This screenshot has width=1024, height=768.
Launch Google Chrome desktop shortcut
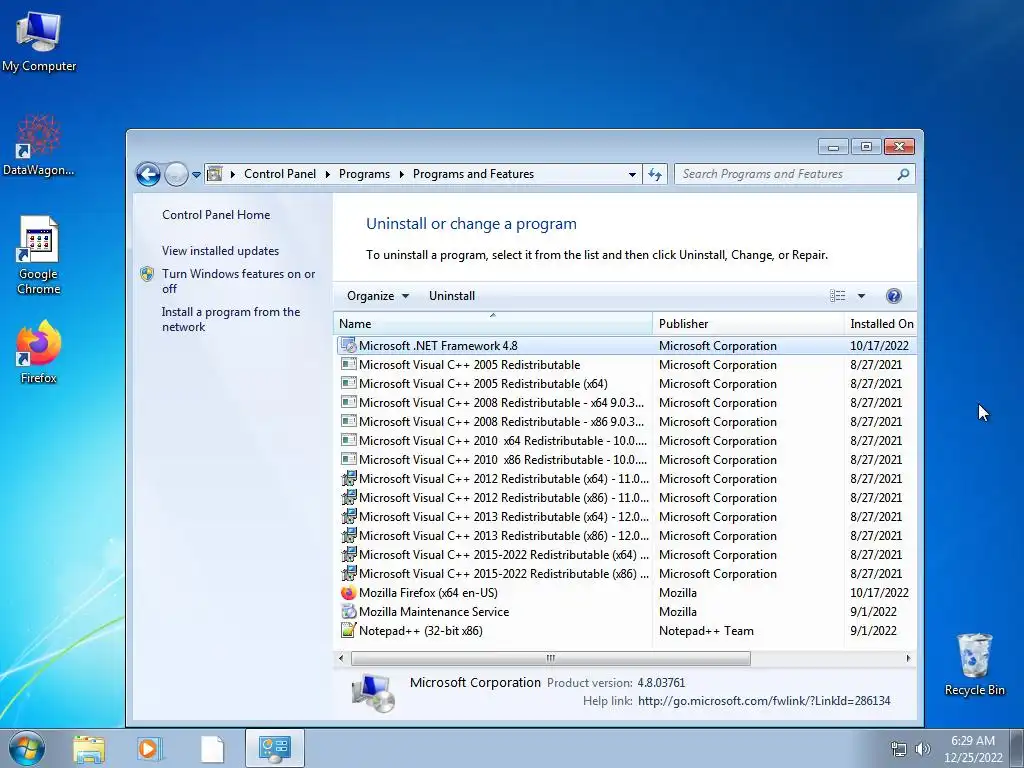click(39, 255)
